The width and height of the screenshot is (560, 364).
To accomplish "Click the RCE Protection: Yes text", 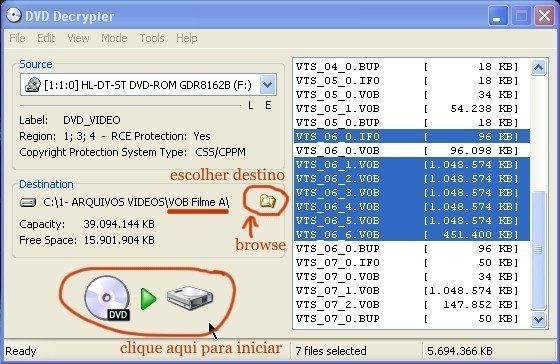I will 160,136.
